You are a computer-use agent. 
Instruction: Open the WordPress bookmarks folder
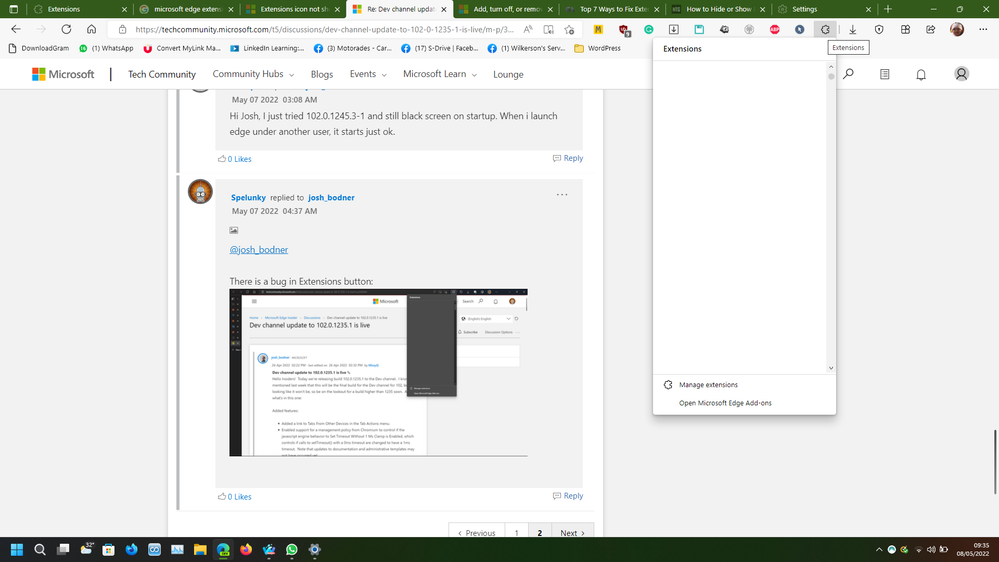point(597,48)
